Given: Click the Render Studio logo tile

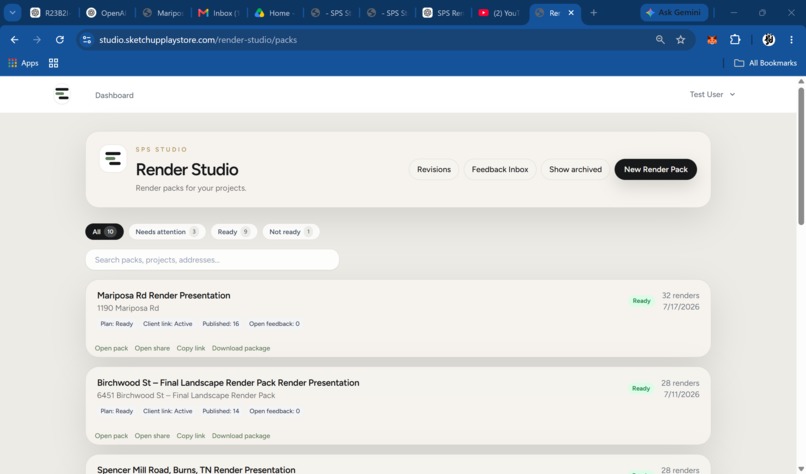Looking at the screenshot, I should point(113,159).
